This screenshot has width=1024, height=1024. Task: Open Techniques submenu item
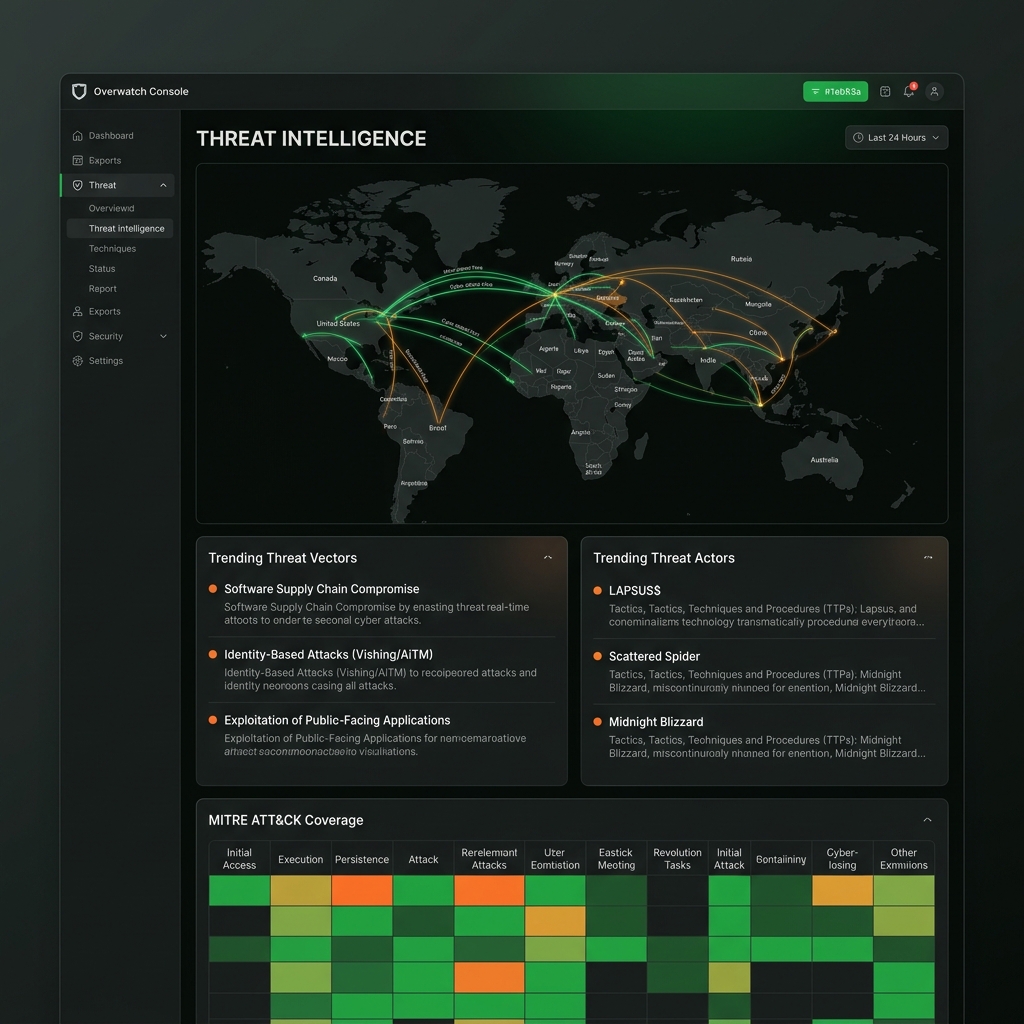[x=112, y=249]
